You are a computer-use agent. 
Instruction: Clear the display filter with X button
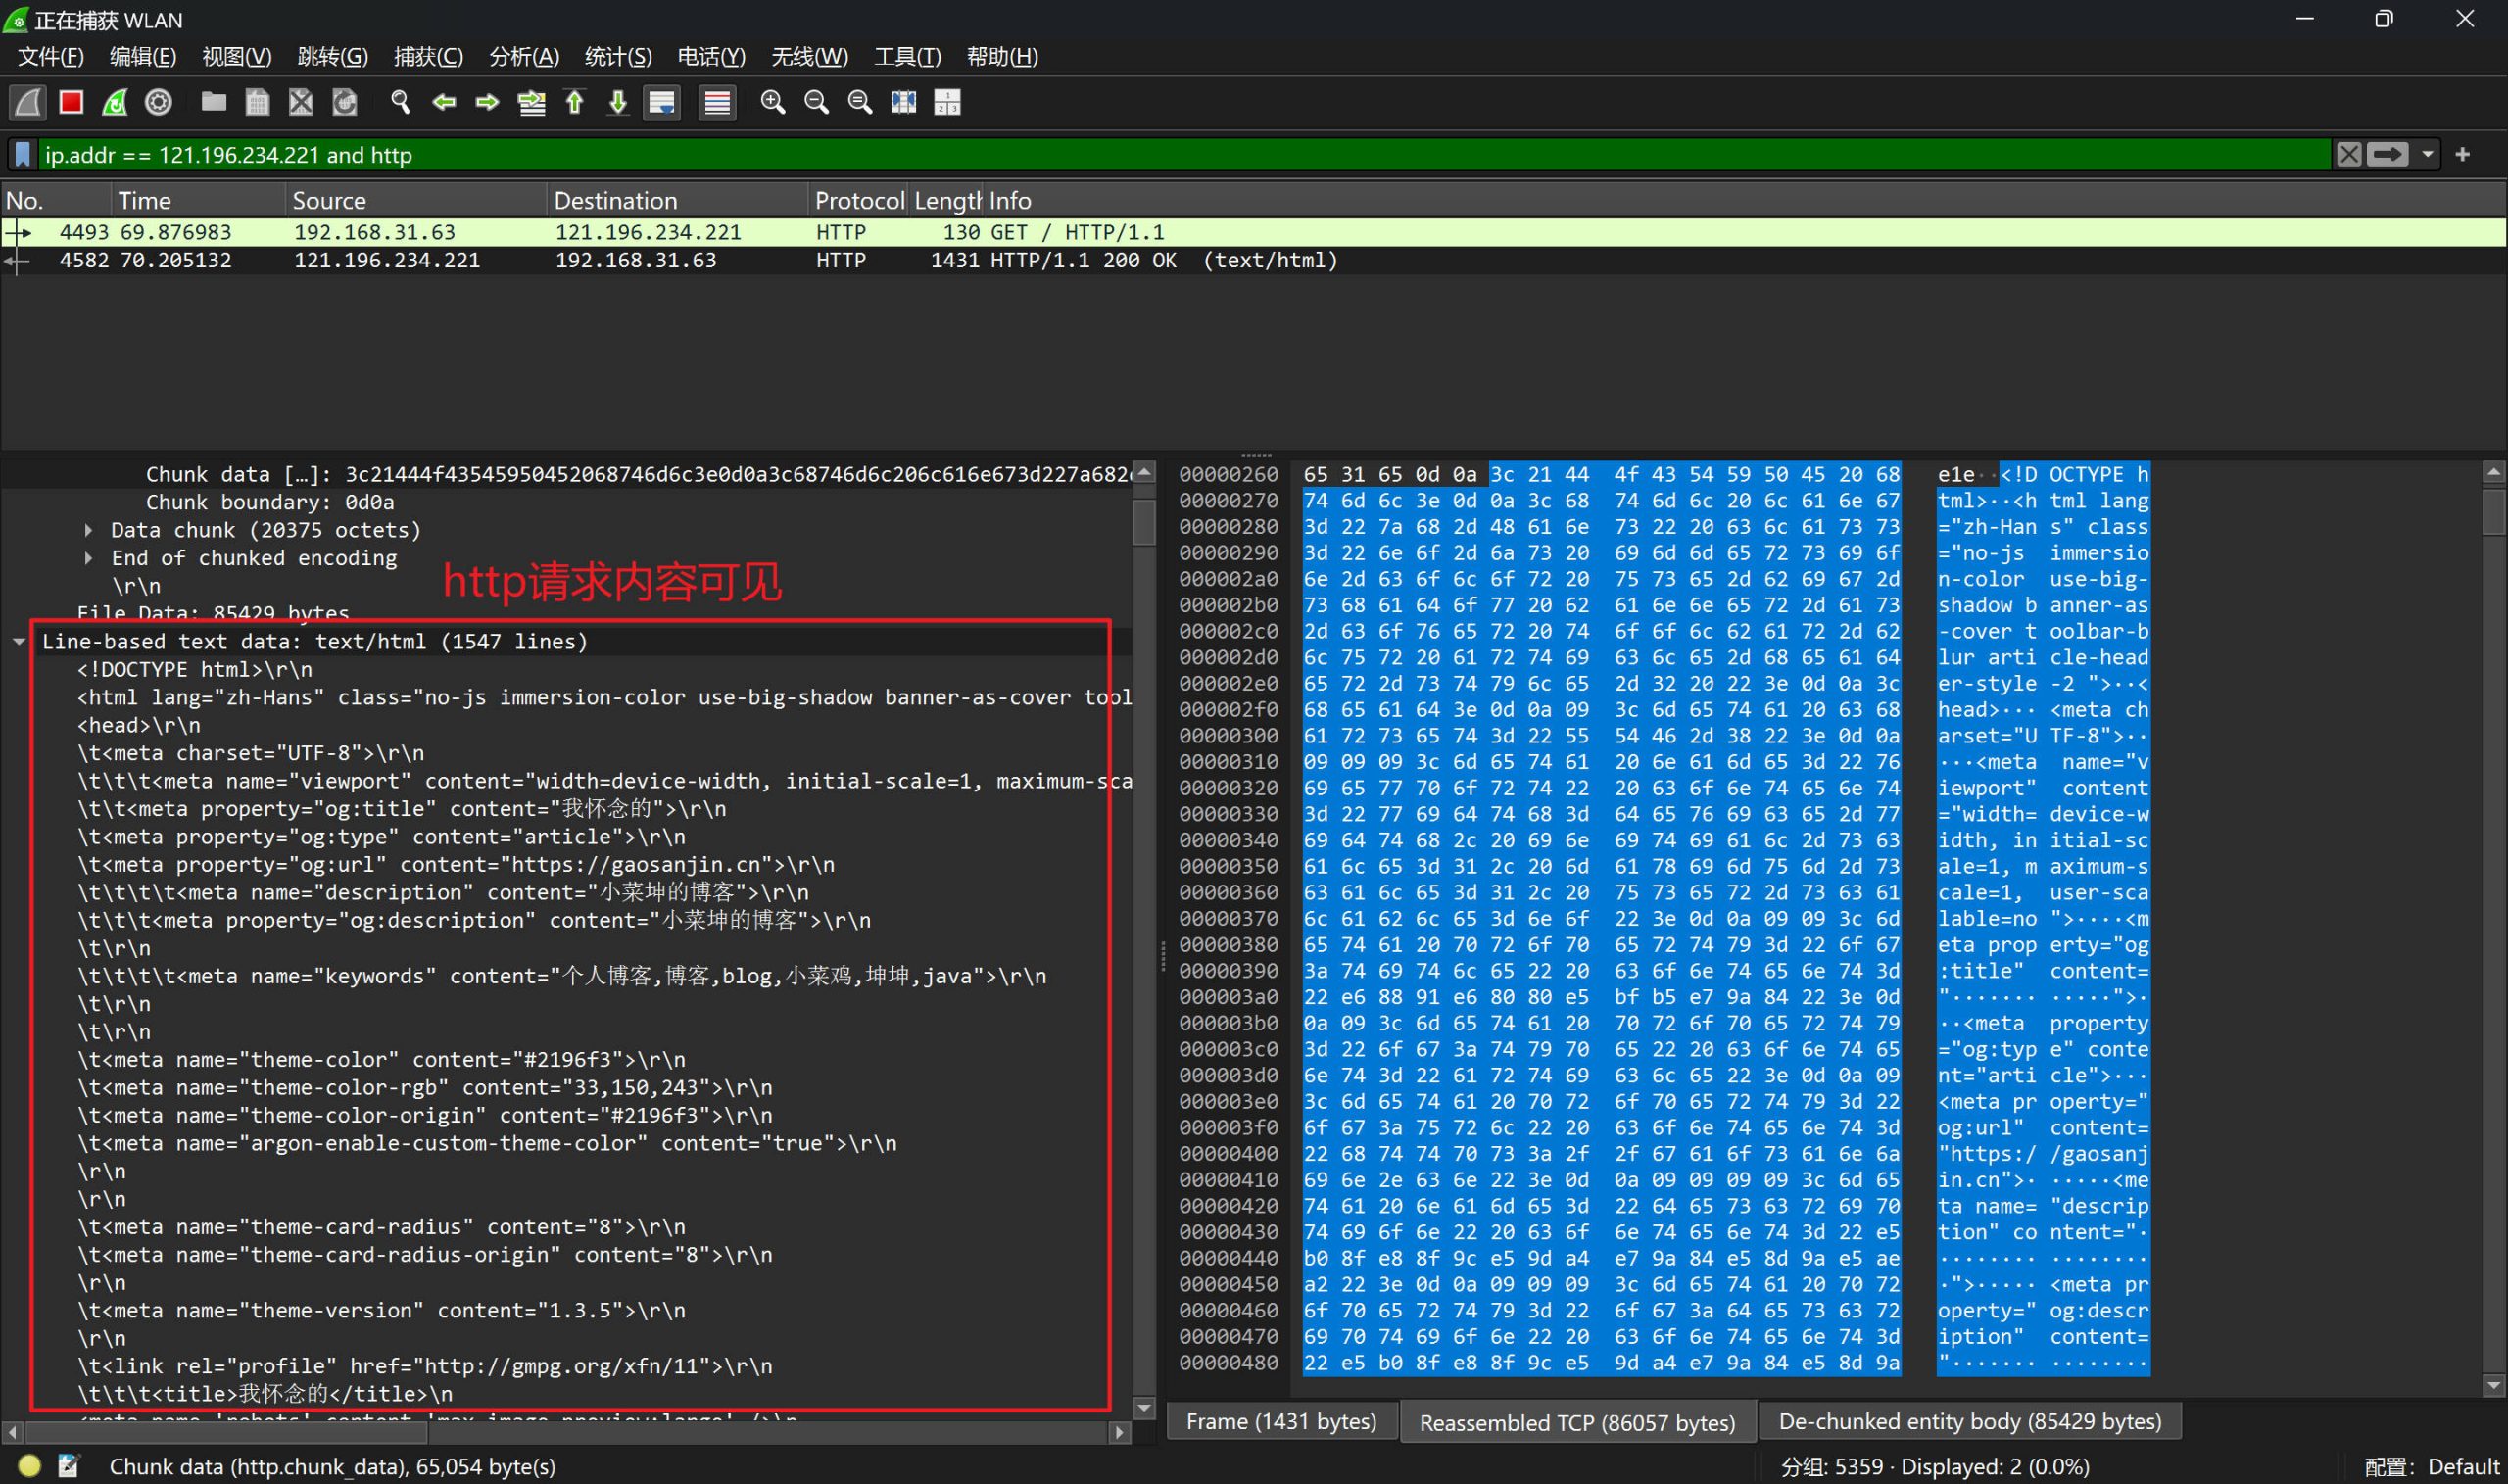2348,154
